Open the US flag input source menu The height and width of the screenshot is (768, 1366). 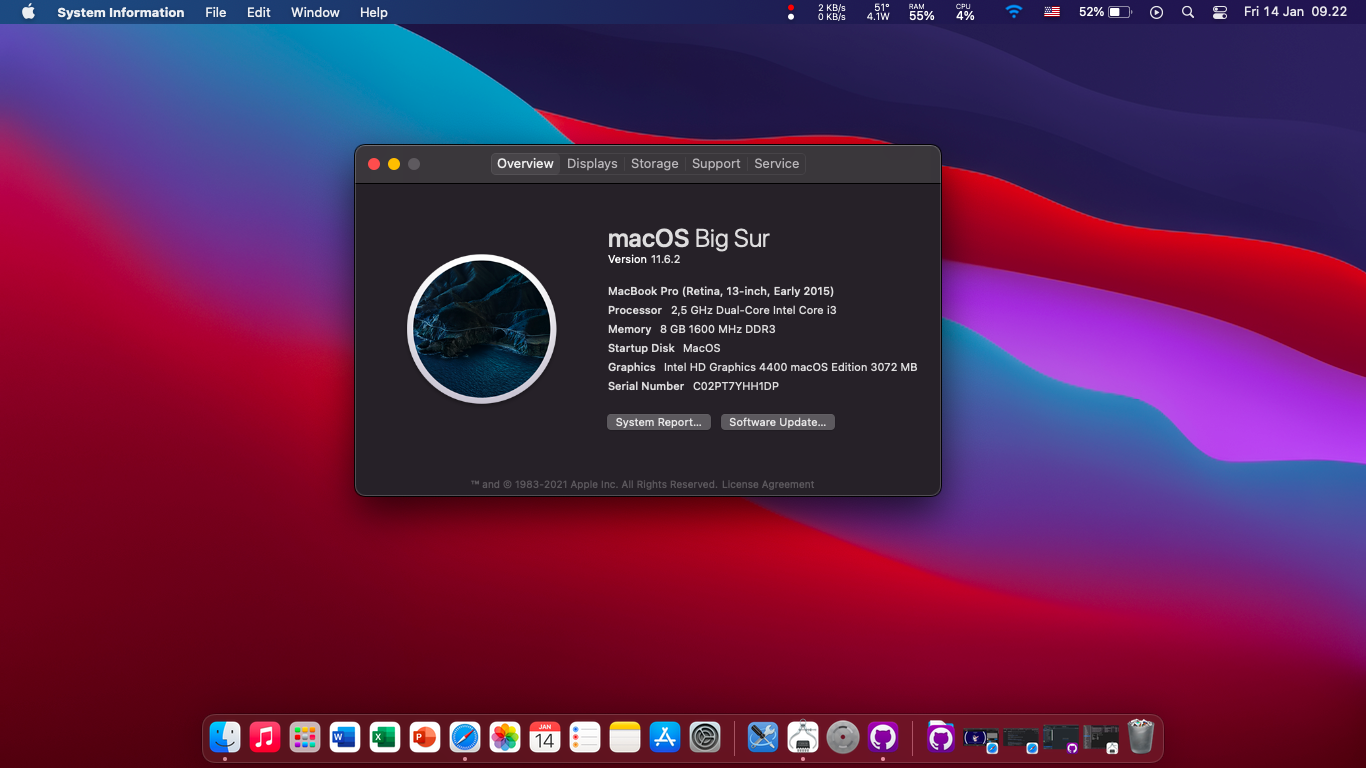pyautogui.click(x=1052, y=12)
